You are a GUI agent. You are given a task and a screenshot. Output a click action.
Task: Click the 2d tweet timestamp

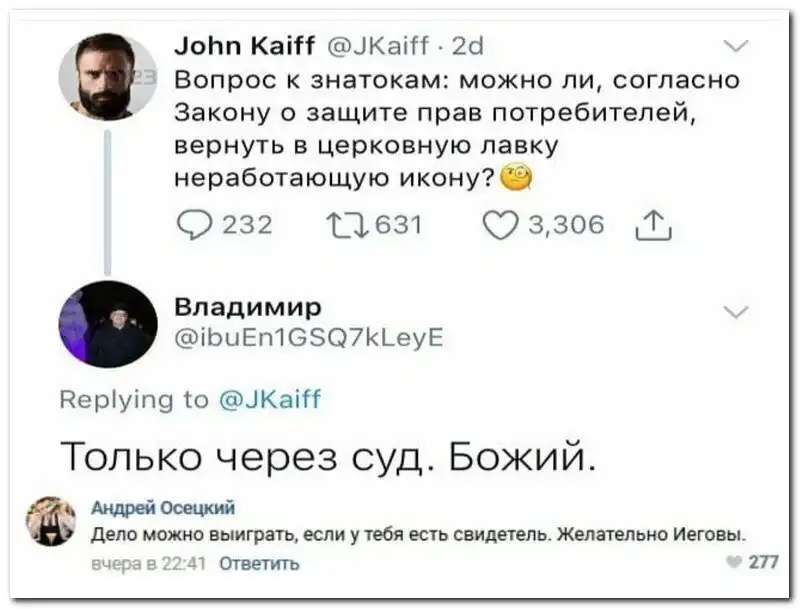pos(468,44)
